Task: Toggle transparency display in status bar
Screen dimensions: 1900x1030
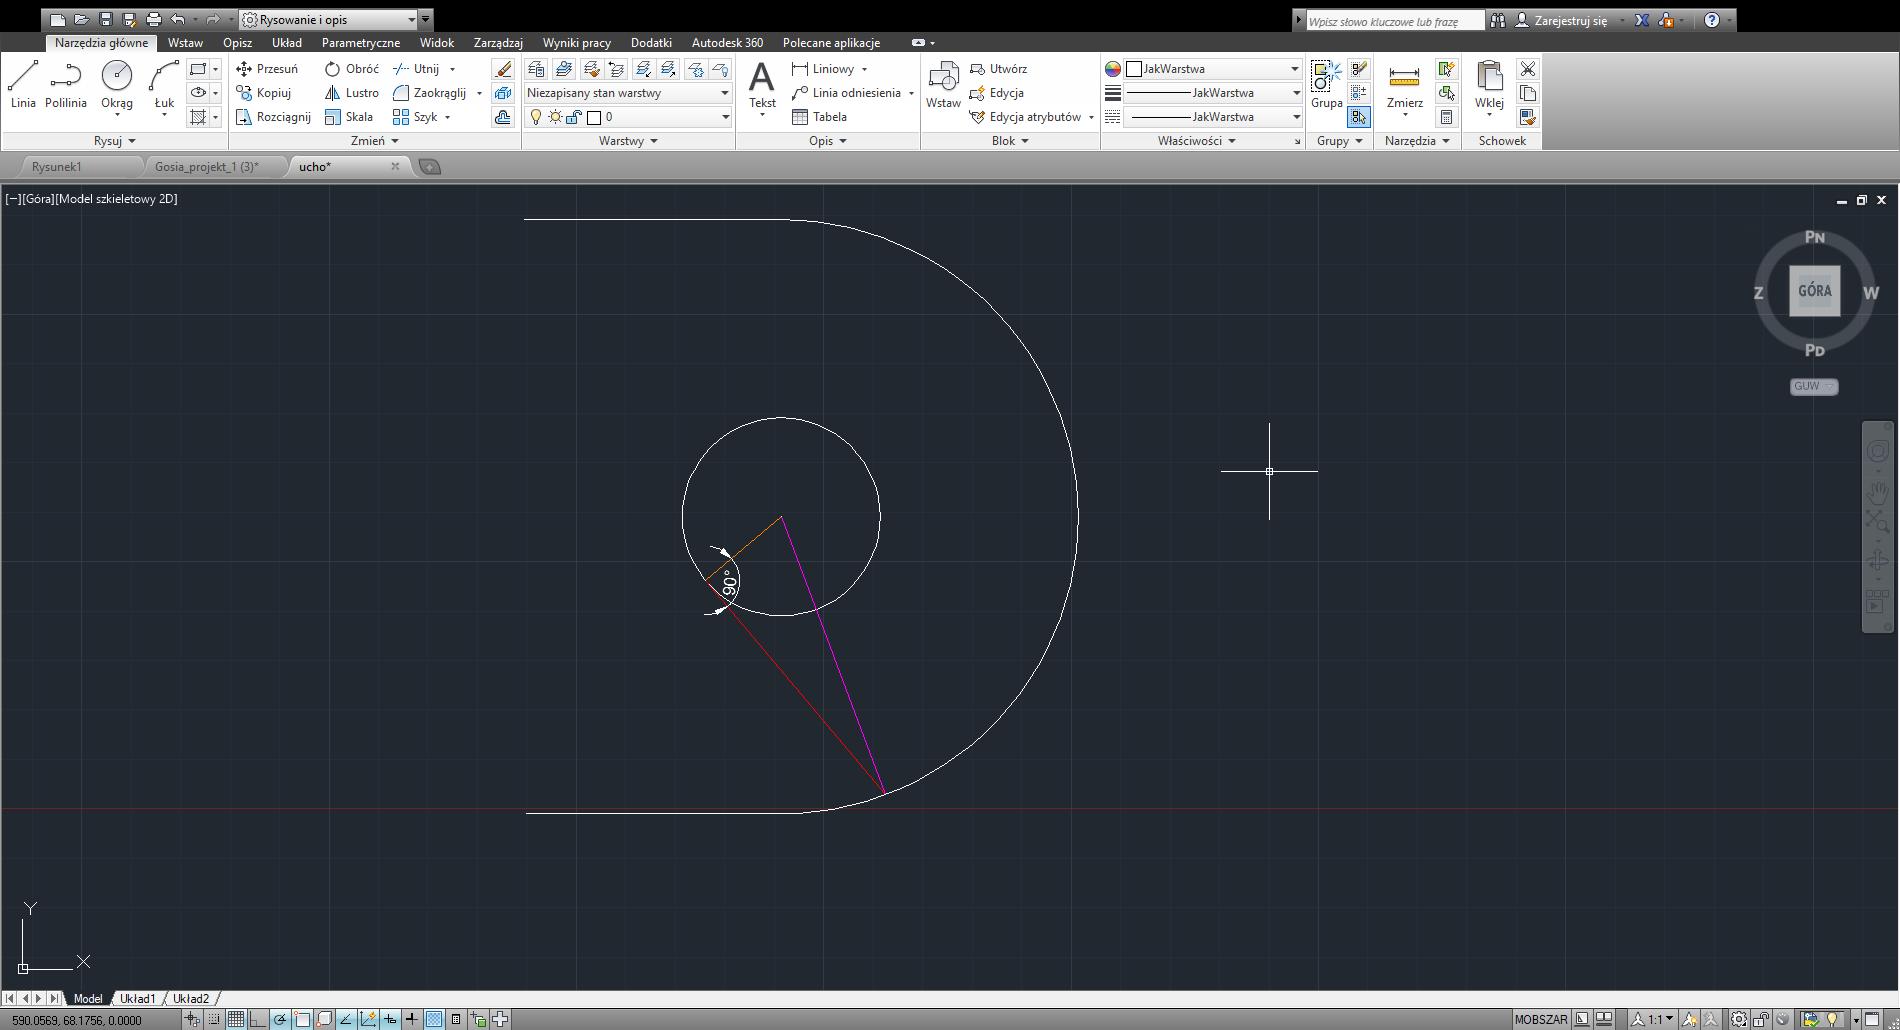Action: pos(434,1019)
